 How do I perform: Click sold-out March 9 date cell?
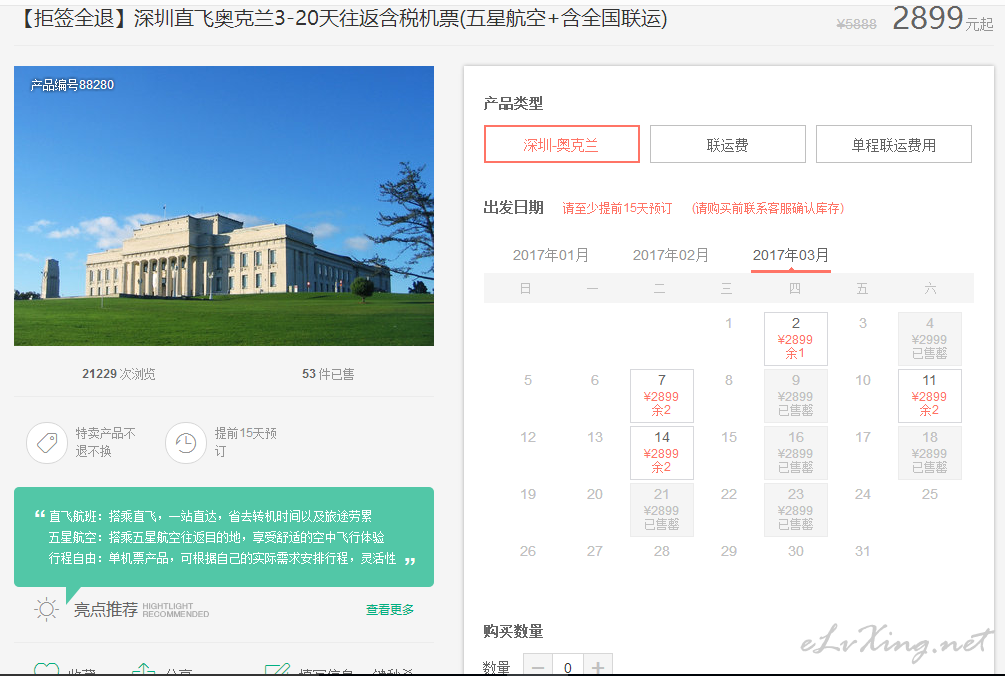point(795,395)
